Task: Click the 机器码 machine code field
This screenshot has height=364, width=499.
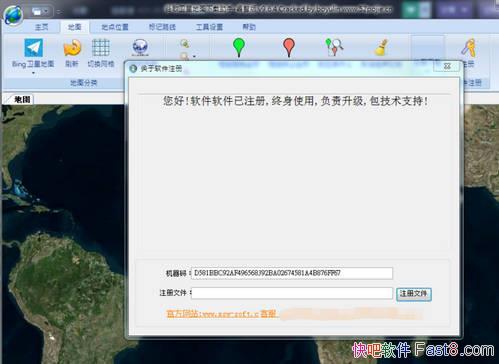Action: pos(292,273)
